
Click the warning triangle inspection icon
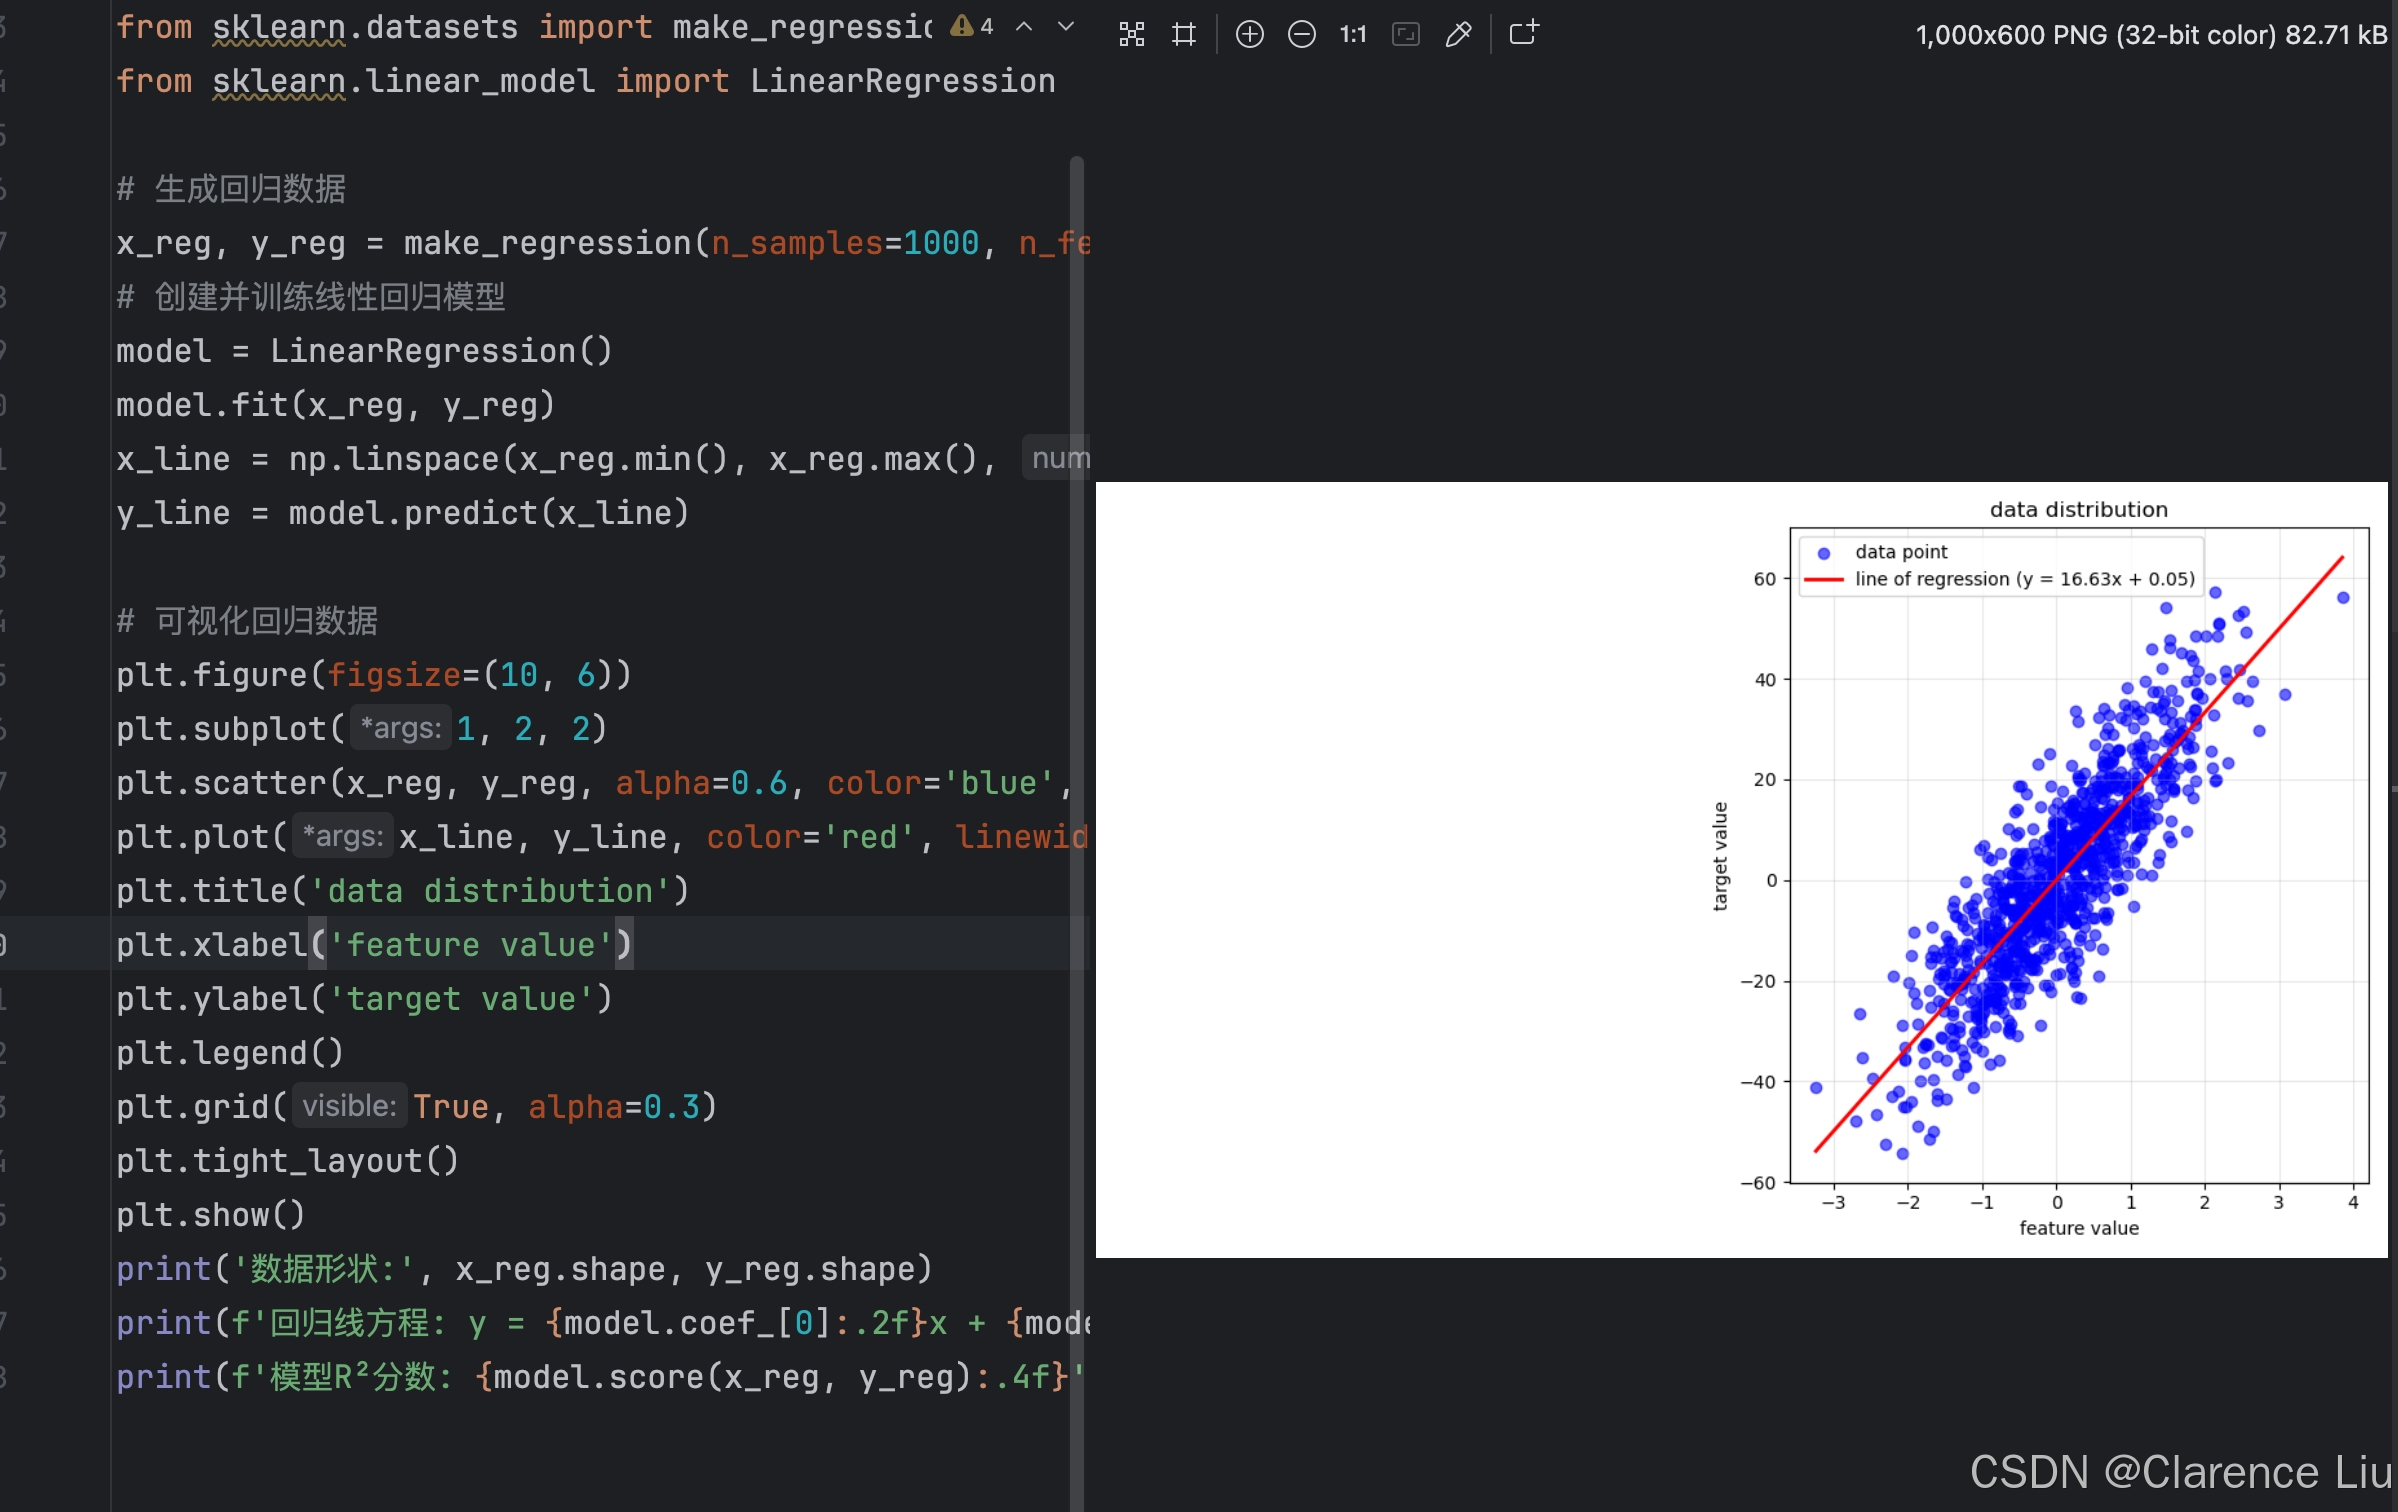(x=961, y=26)
